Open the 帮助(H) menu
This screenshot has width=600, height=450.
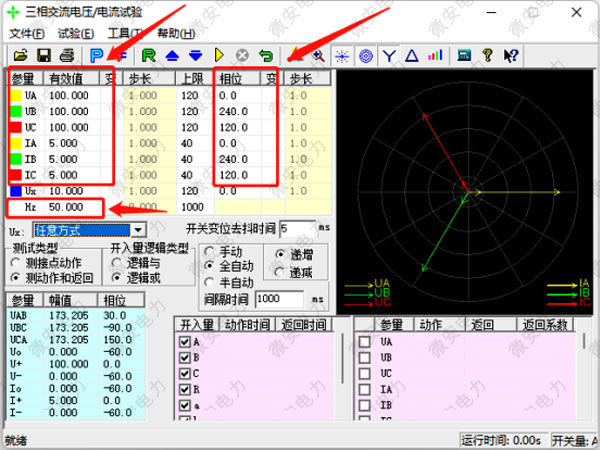tap(176, 33)
